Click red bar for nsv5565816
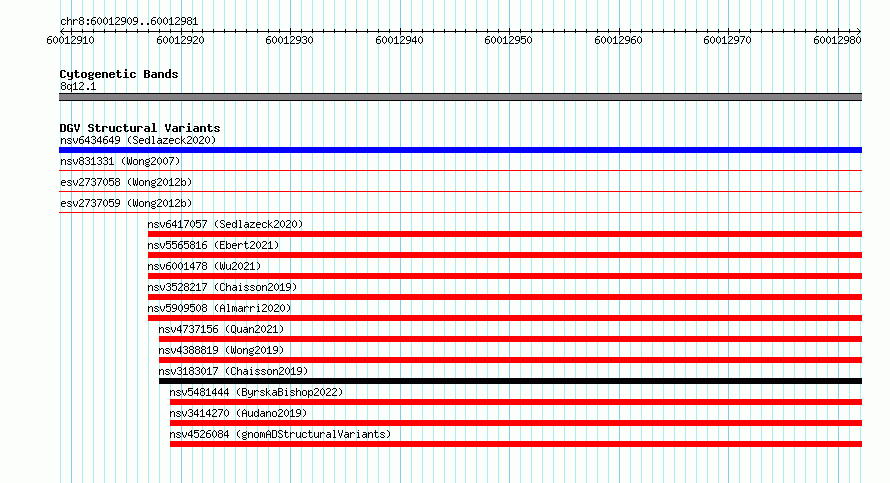Screen dimensions: 890x483 coord(505,255)
